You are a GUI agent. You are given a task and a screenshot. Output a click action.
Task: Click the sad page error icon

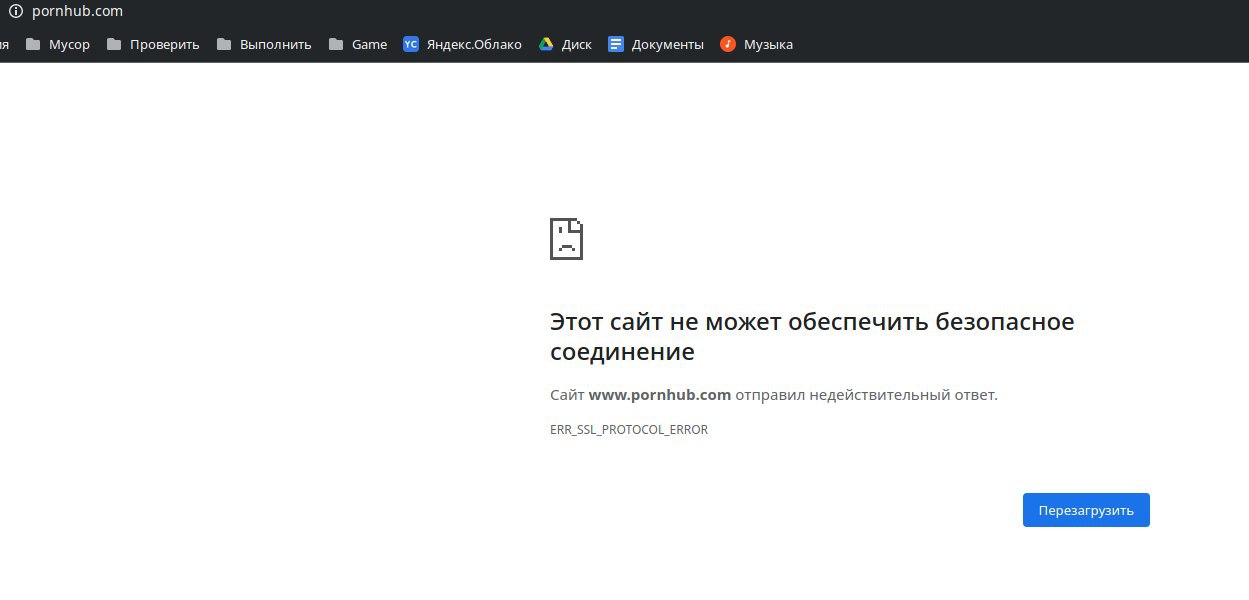click(566, 239)
